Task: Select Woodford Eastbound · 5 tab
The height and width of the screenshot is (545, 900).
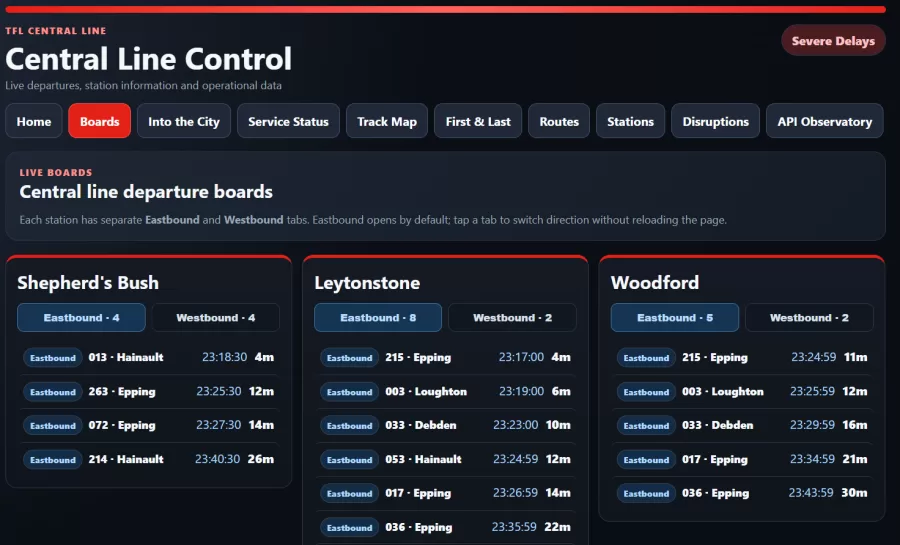Action: click(x=674, y=317)
